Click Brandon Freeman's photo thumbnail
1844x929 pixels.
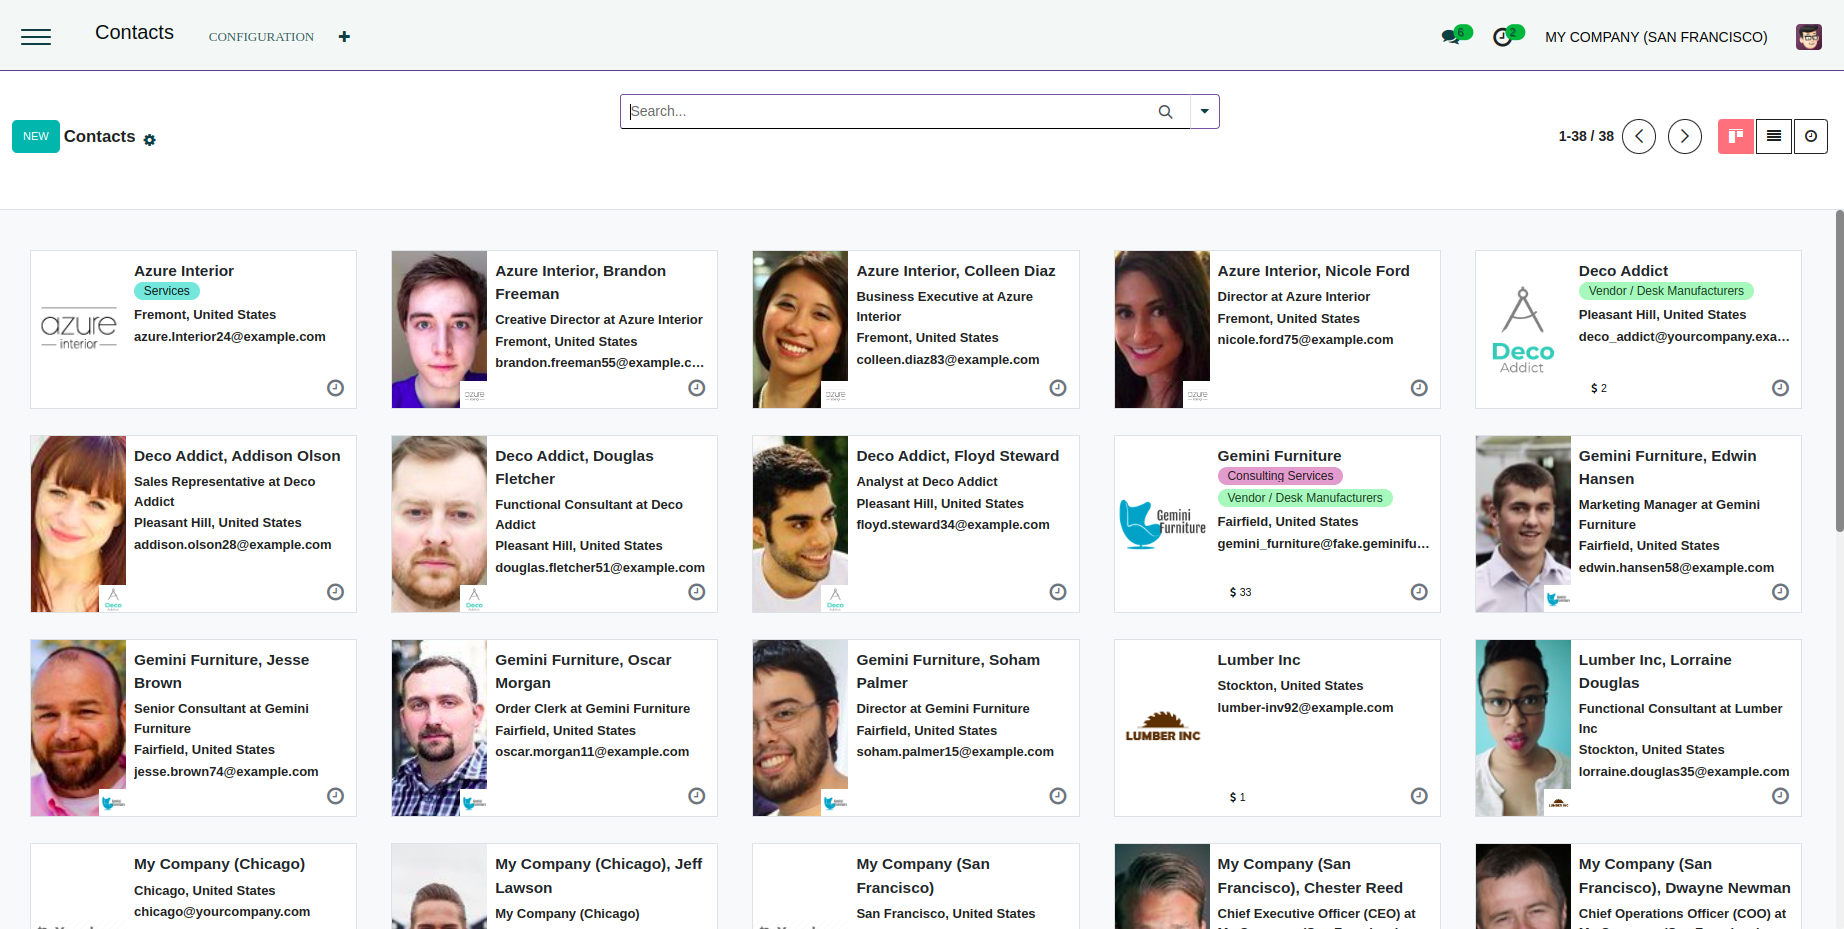[439, 329]
